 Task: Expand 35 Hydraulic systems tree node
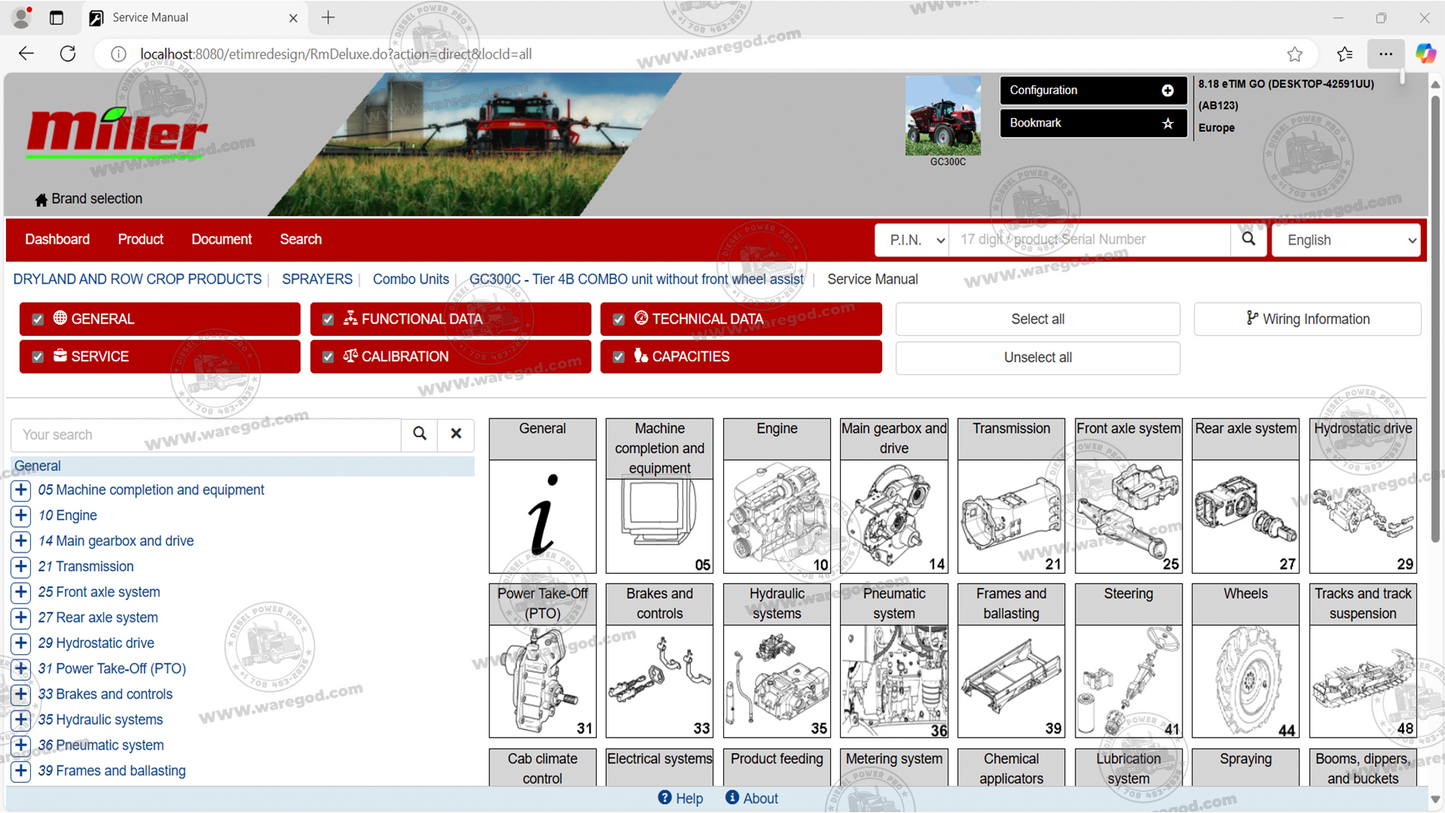click(21, 720)
